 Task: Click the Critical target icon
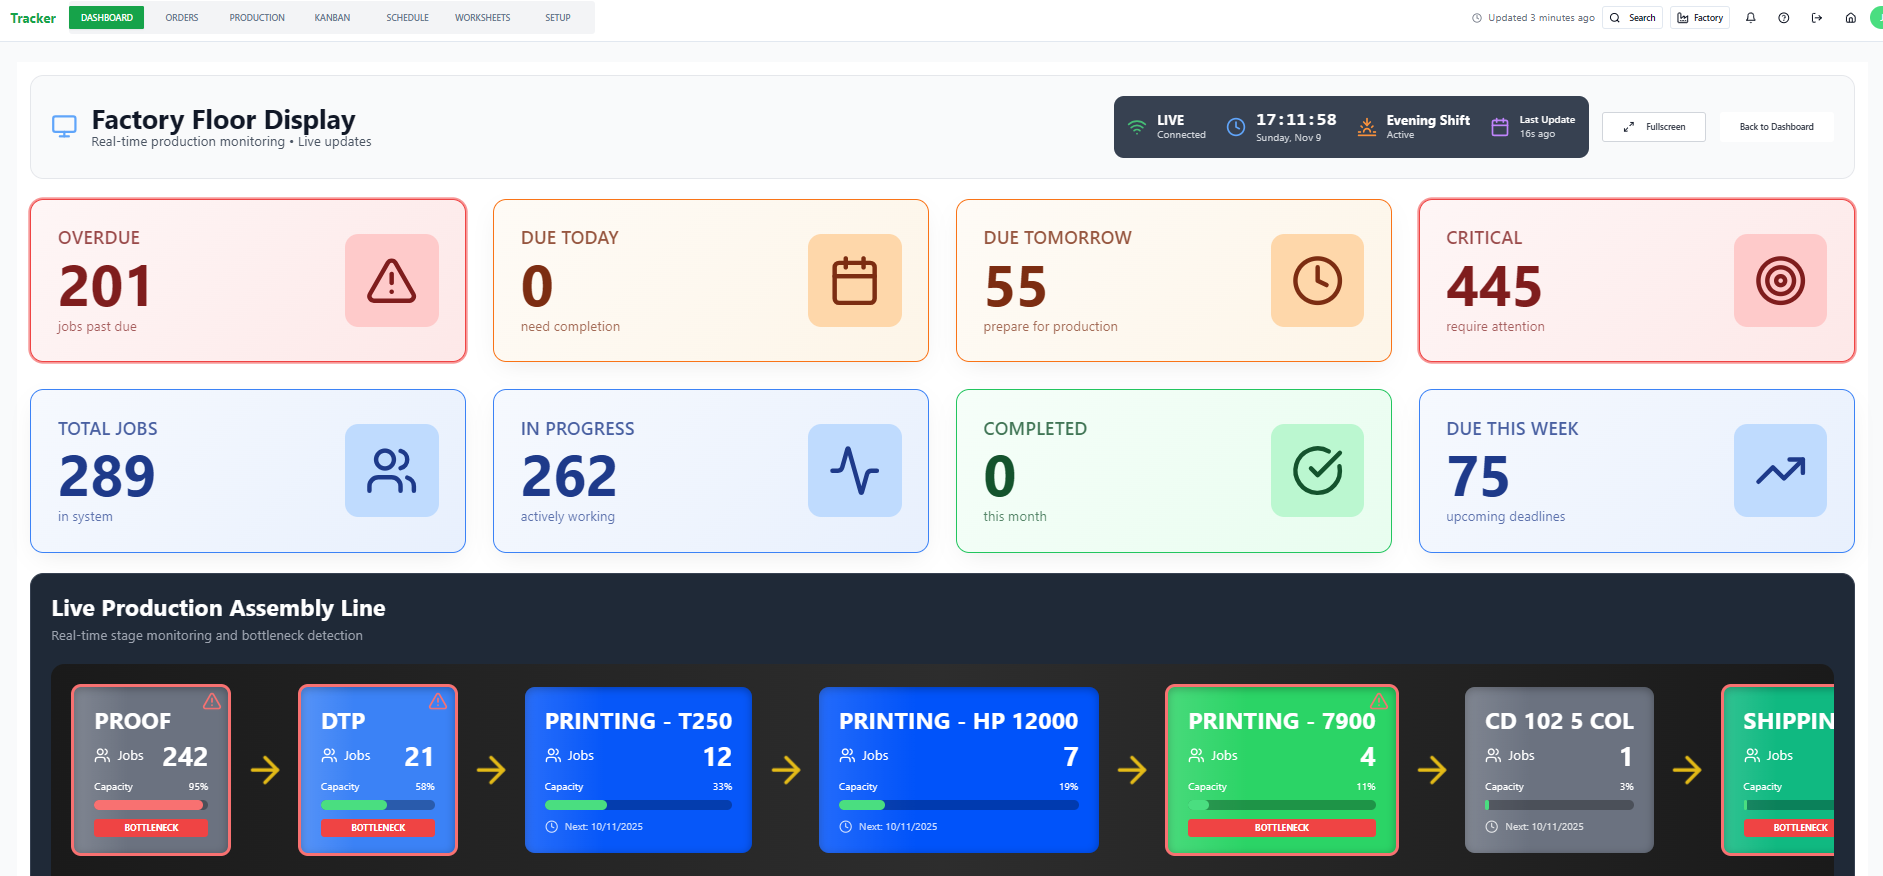1780,281
